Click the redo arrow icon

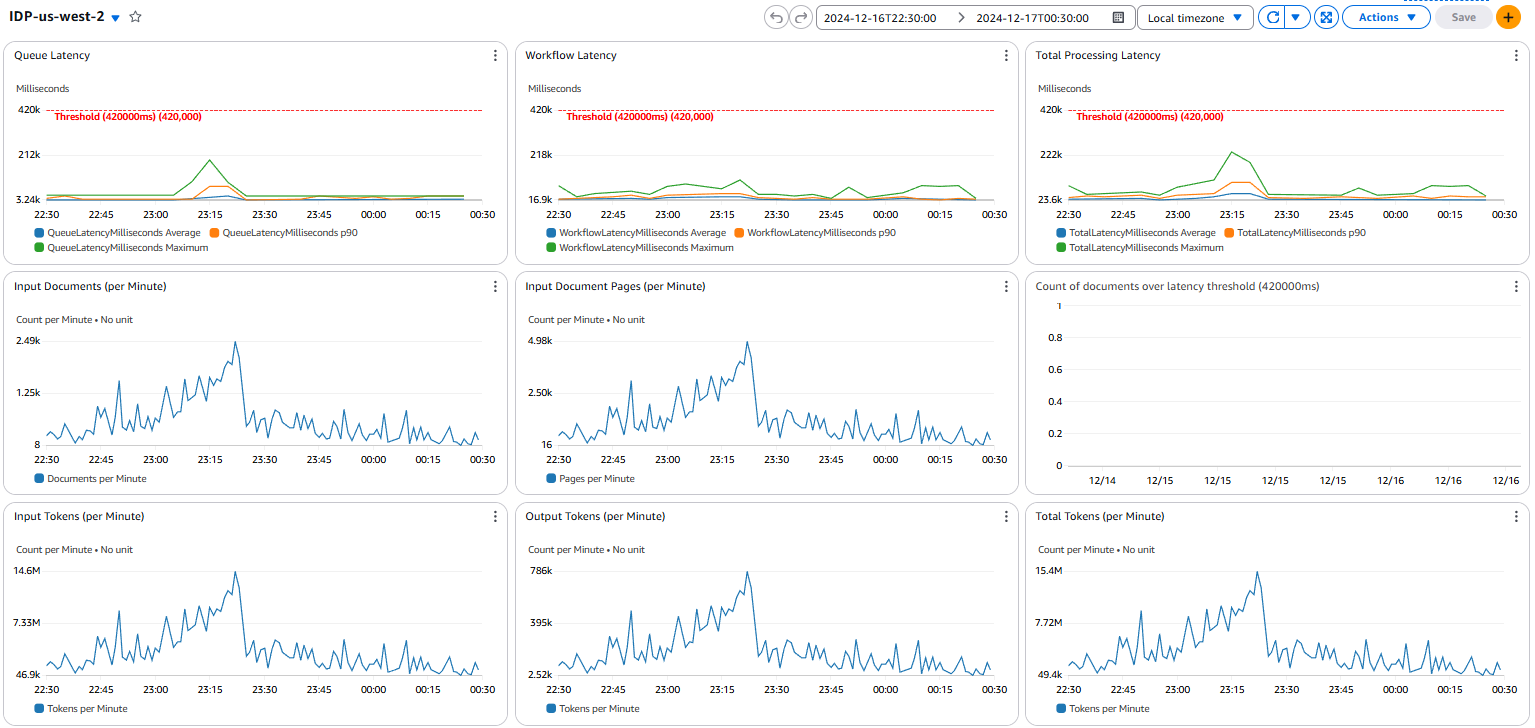799,17
